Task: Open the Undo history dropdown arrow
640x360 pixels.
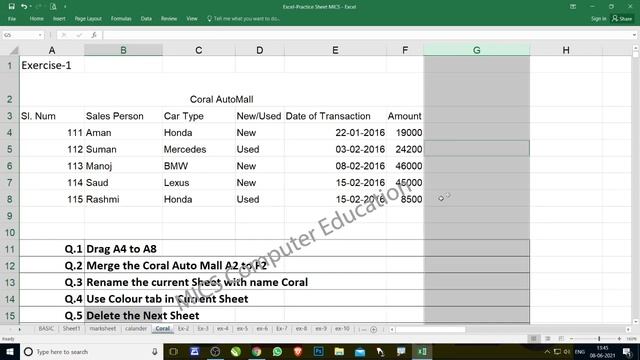Action: tap(31, 7)
